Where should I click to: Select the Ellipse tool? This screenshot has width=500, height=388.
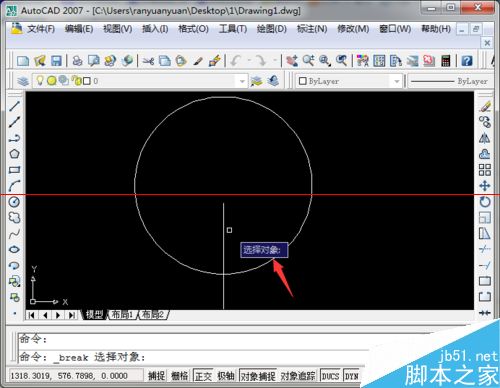pos(14,250)
